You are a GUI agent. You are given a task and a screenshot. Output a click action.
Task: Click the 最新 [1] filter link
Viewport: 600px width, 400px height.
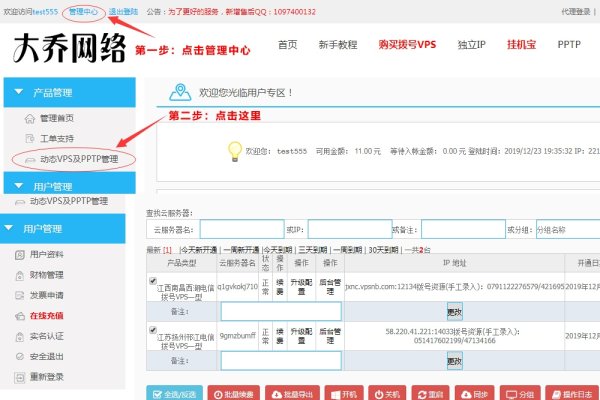coord(159,250)
